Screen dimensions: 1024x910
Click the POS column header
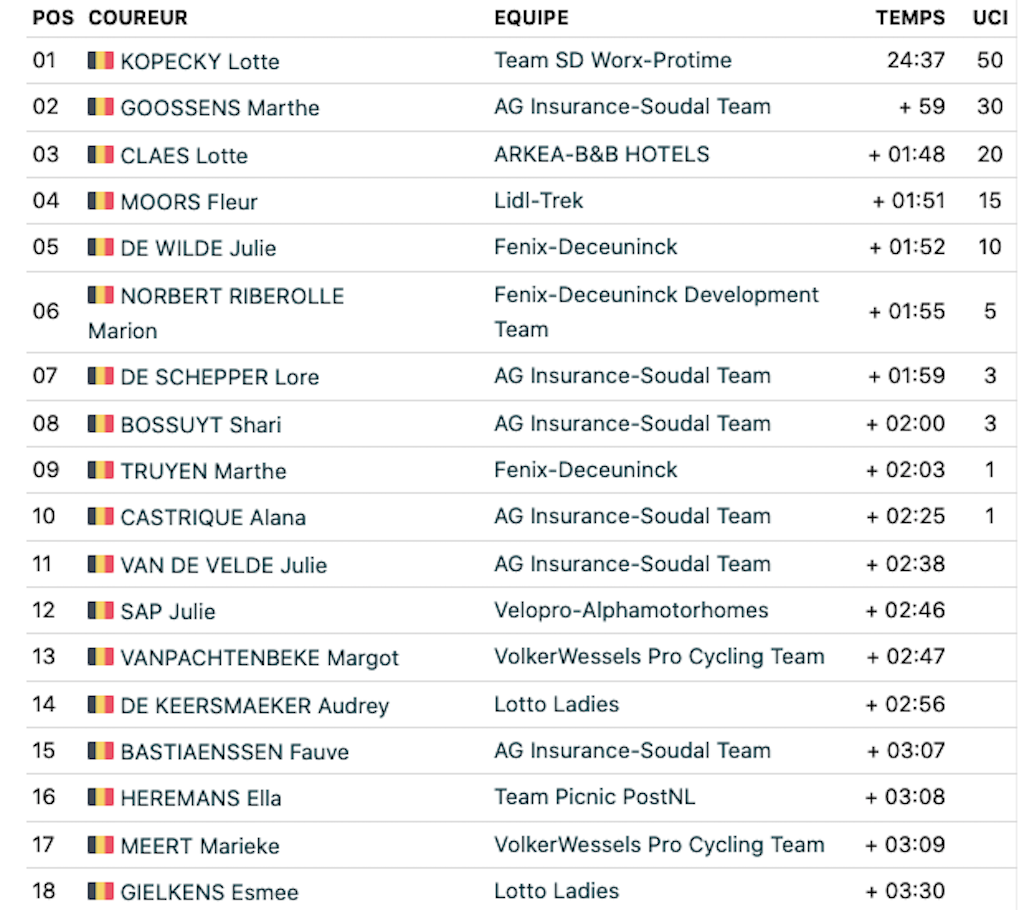53,18
